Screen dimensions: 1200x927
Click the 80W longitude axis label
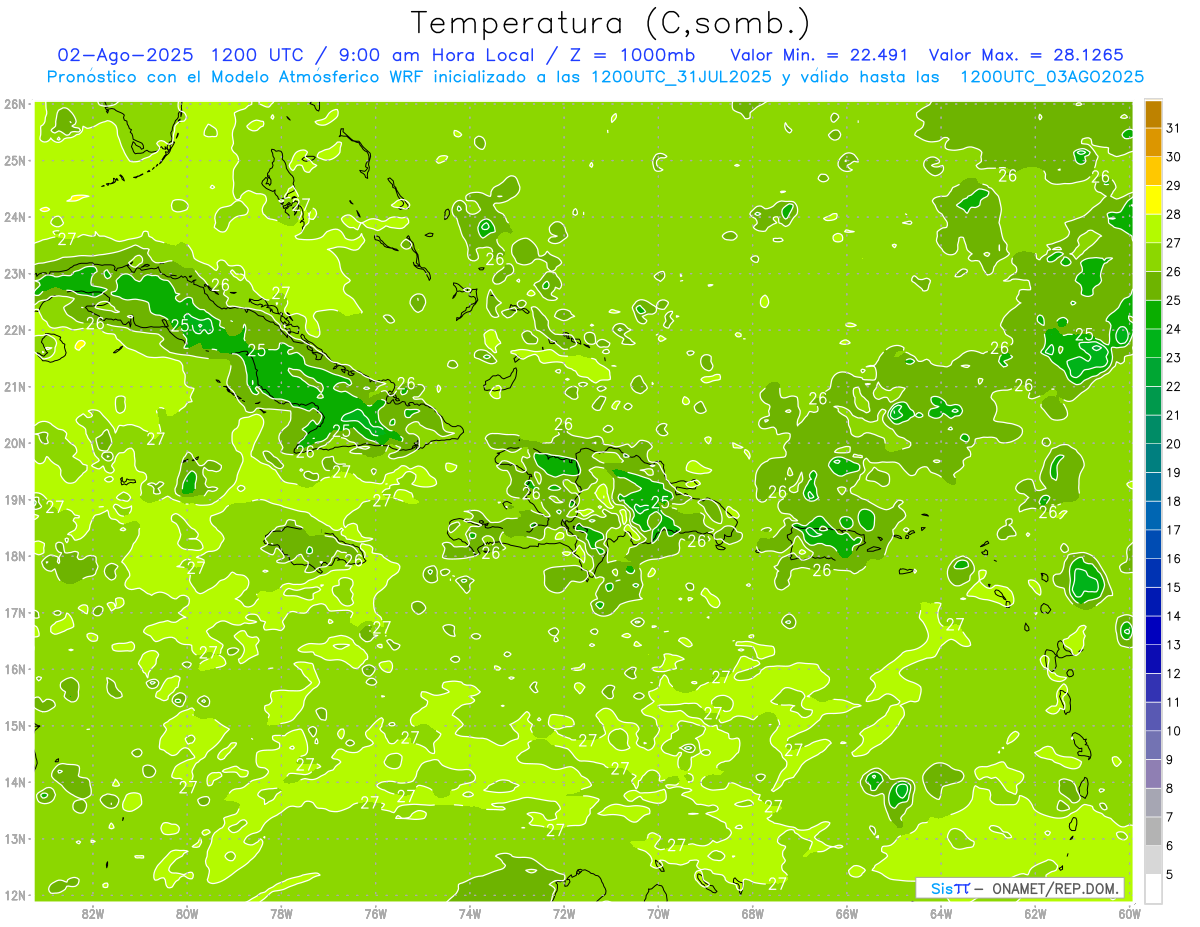(187, 913)
